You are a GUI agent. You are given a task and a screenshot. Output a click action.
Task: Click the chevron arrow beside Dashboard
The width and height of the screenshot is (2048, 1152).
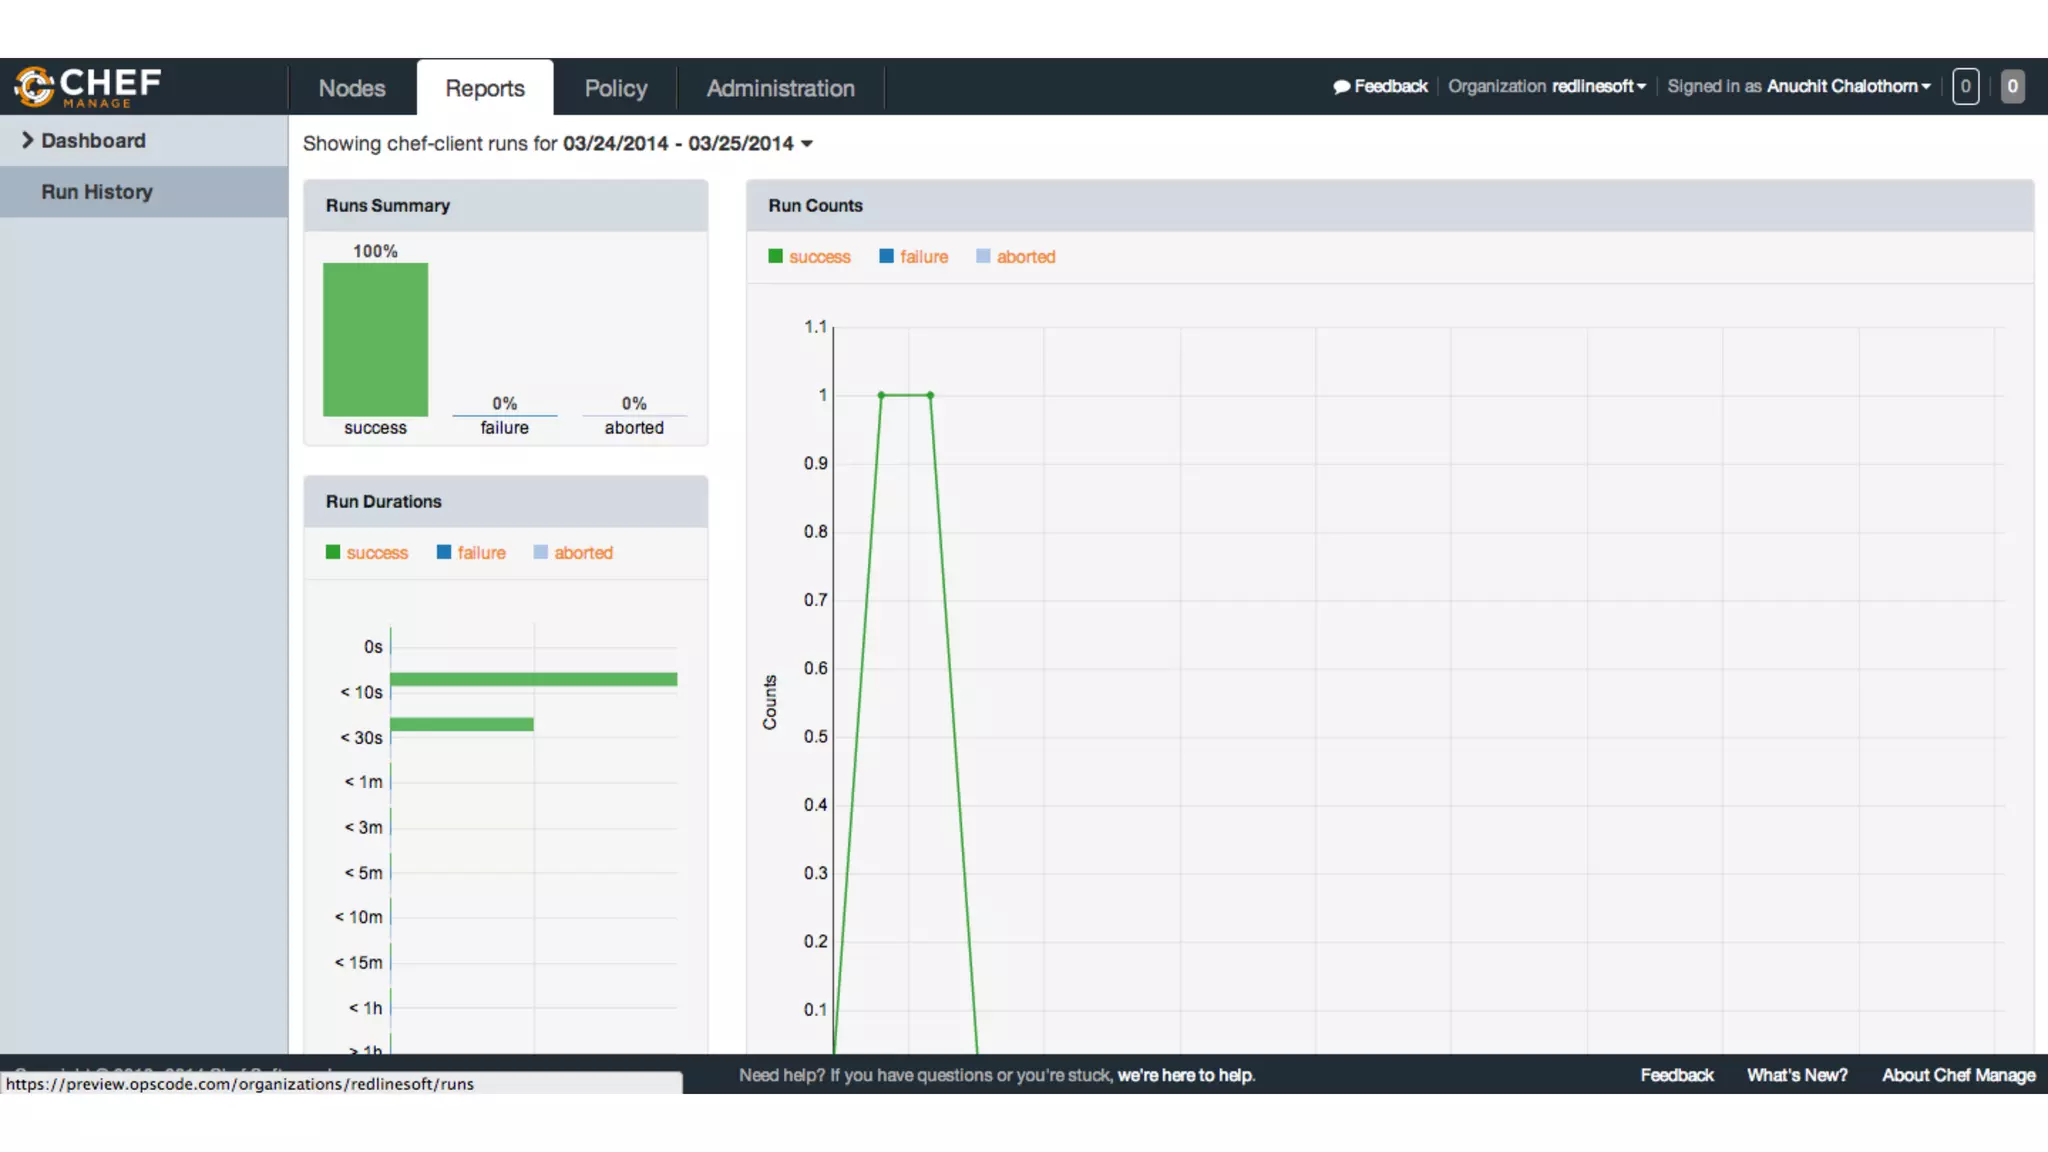pos(28,141)
